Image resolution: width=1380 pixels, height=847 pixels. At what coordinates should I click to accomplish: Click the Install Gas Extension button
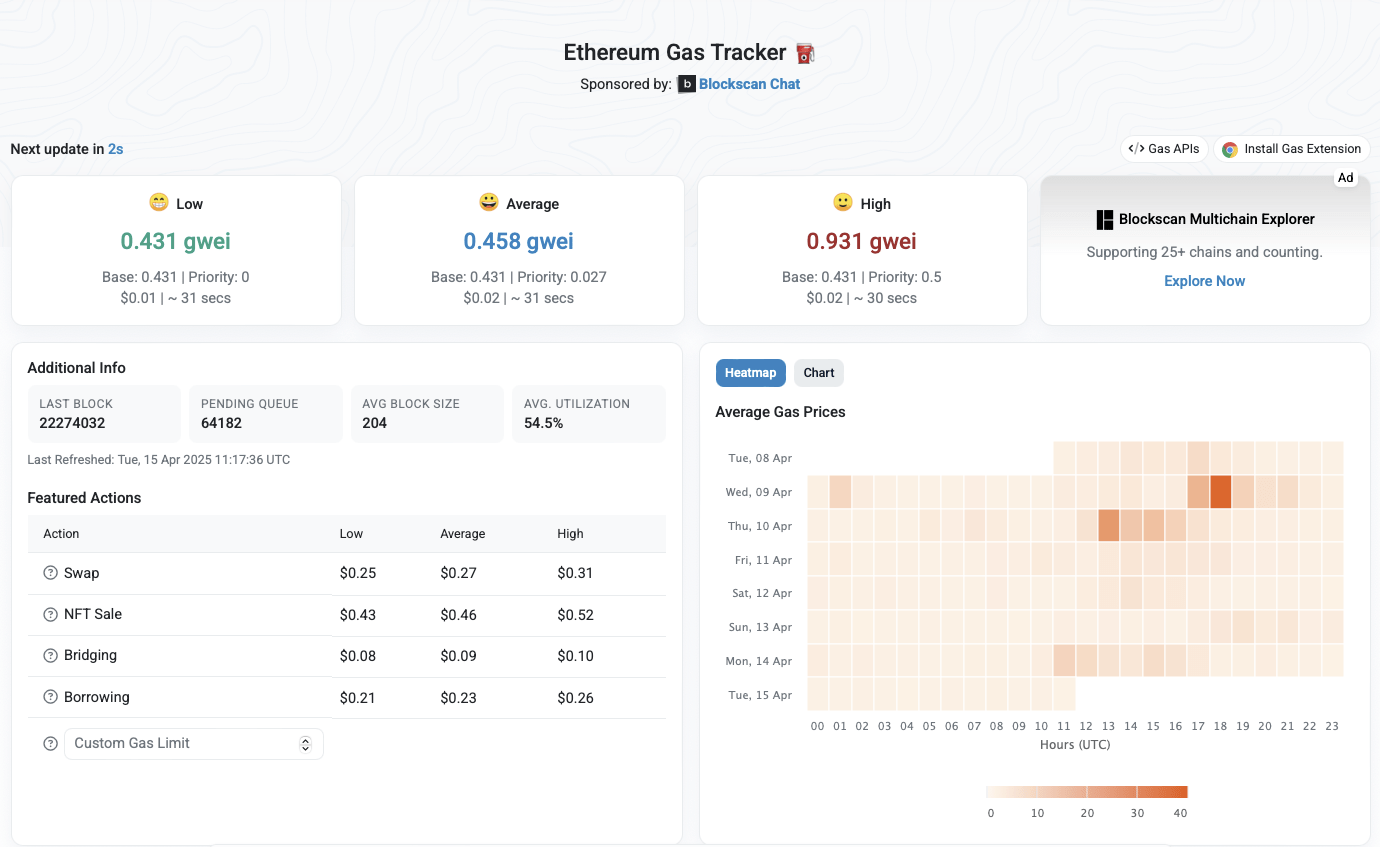click(1291, 149)
